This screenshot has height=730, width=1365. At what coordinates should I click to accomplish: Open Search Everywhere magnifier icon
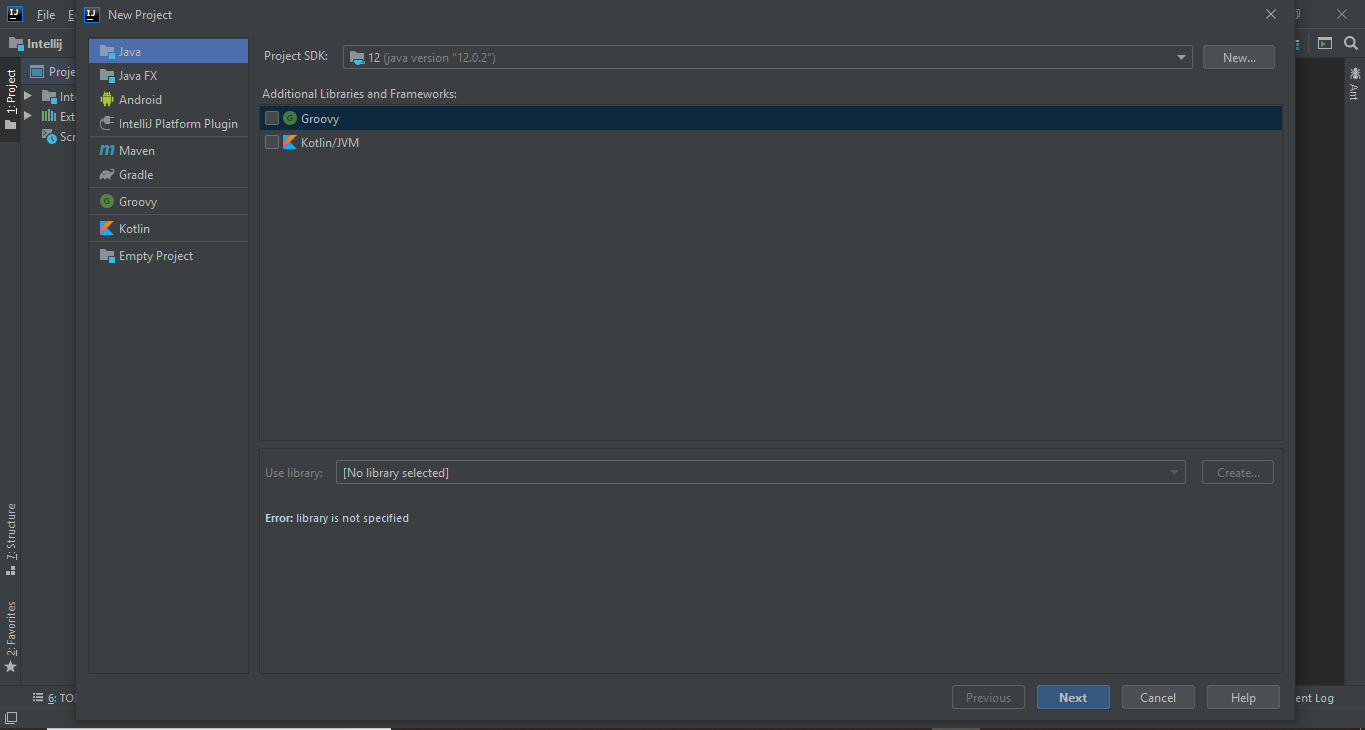click(1350, 43)
